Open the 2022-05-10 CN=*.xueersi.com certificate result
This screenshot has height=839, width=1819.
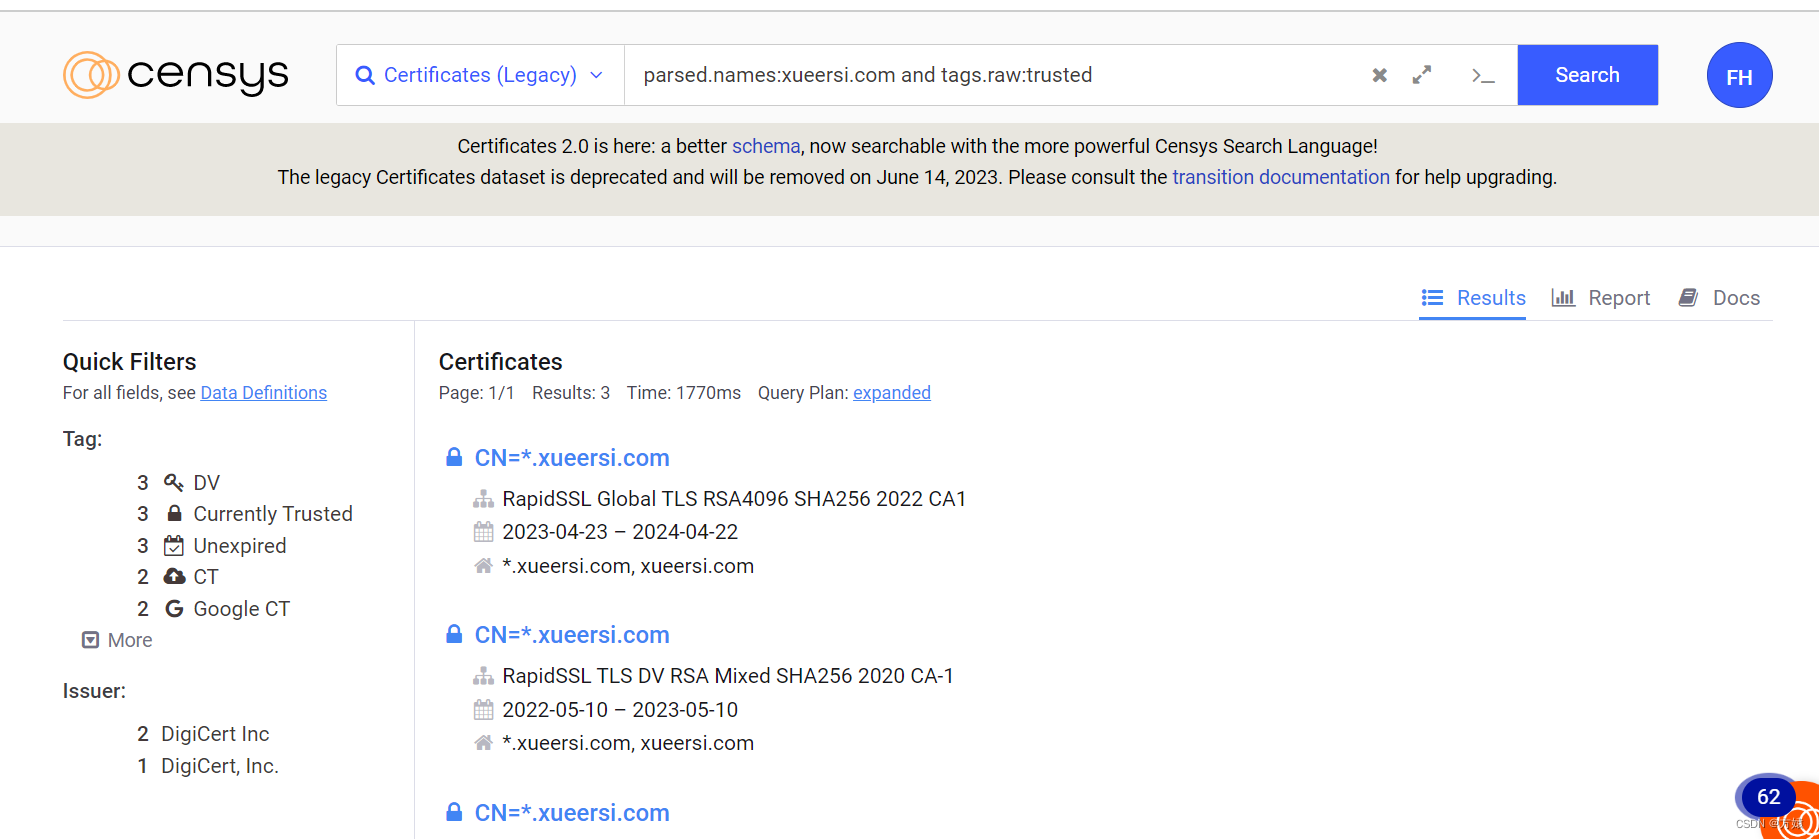(572, 635)
